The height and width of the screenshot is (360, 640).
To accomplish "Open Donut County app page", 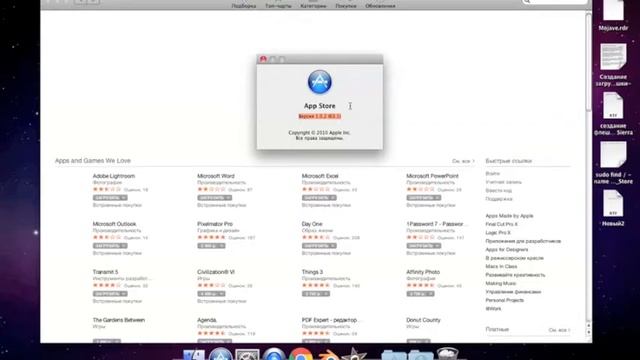I will pos(423,320).
